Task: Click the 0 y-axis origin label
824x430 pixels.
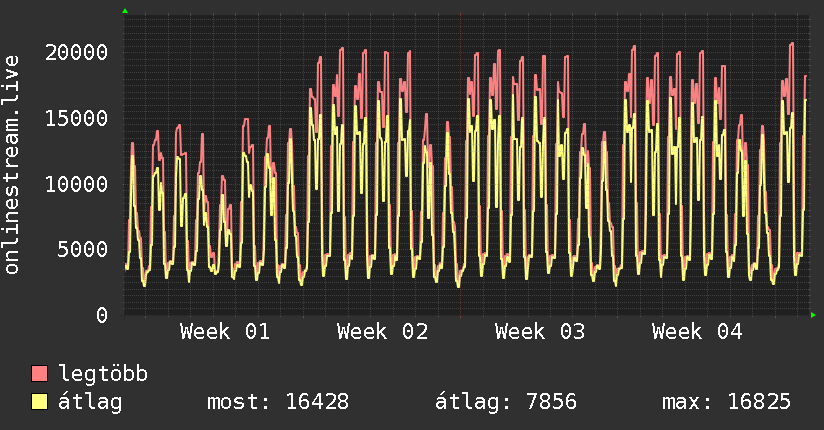Action: (102, 315)
